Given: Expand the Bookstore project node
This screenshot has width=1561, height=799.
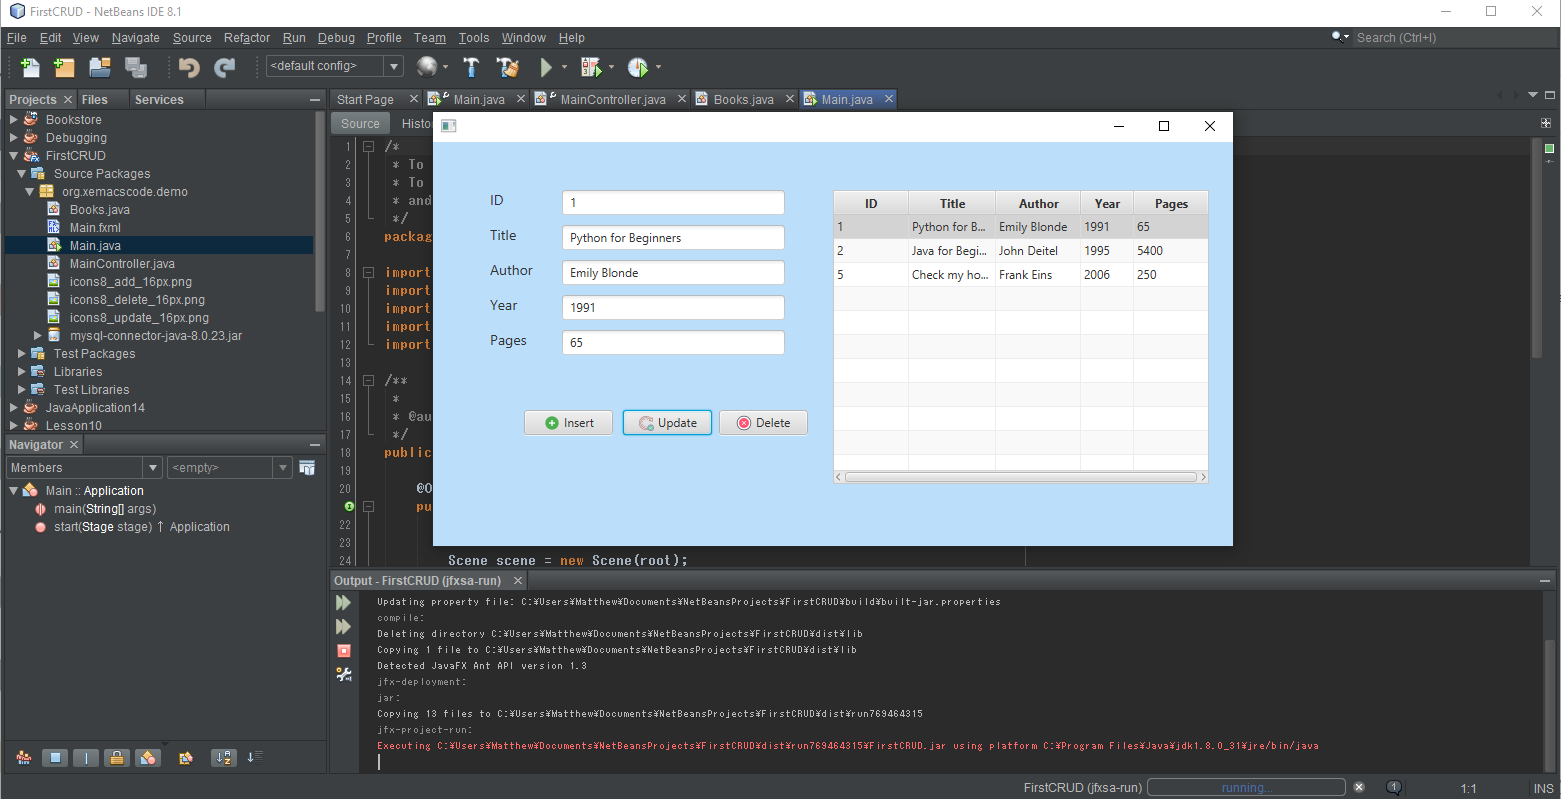Looking at the screenshot, I should click(13, 120).
